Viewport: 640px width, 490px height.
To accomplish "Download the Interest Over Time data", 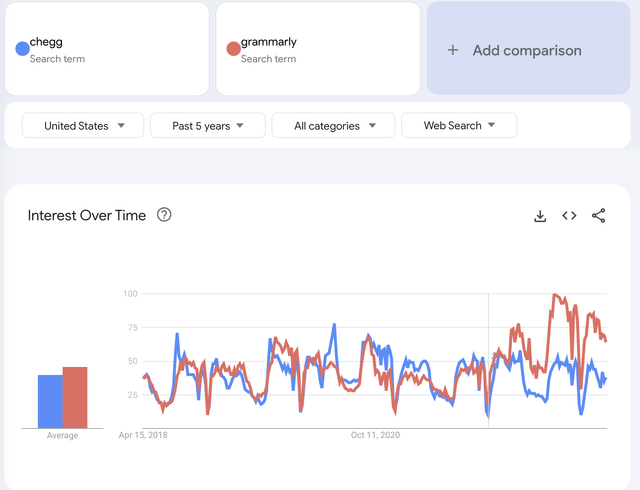I will pyautogui.click(x=540, y=216).
